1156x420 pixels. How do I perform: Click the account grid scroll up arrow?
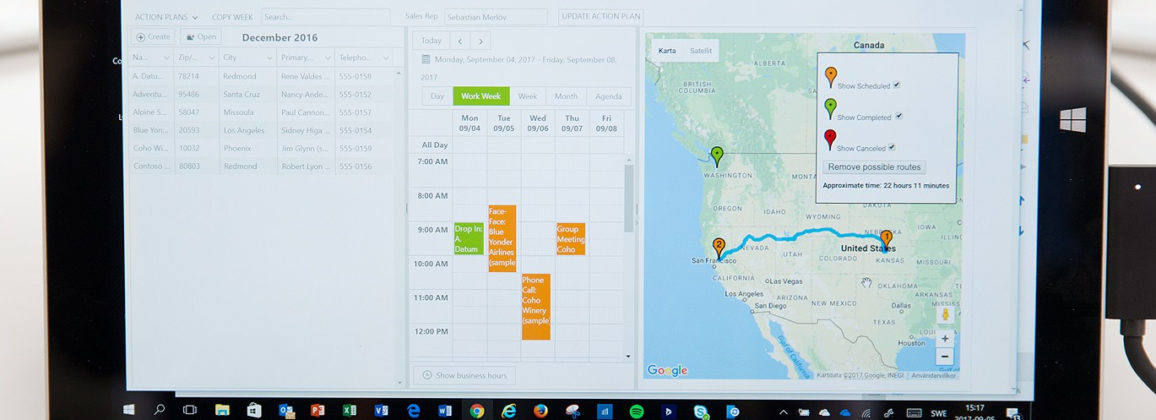400,71
